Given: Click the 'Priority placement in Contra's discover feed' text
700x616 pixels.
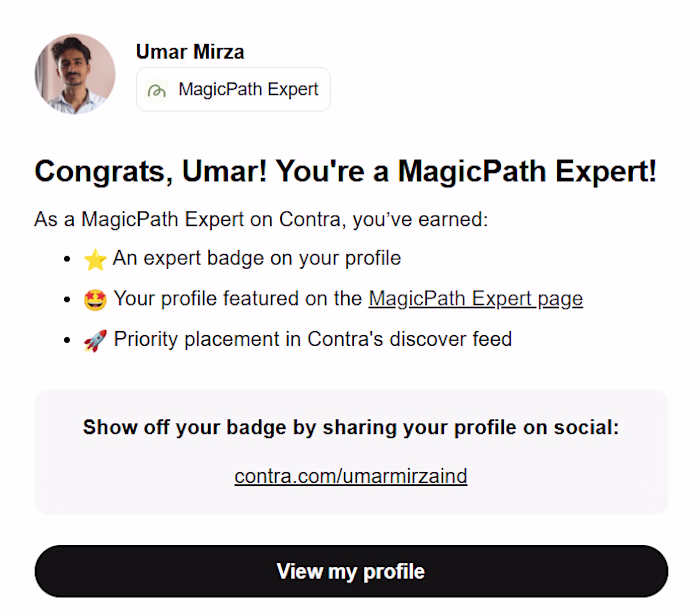Looking at the screenshot, I should coord(312,339).
